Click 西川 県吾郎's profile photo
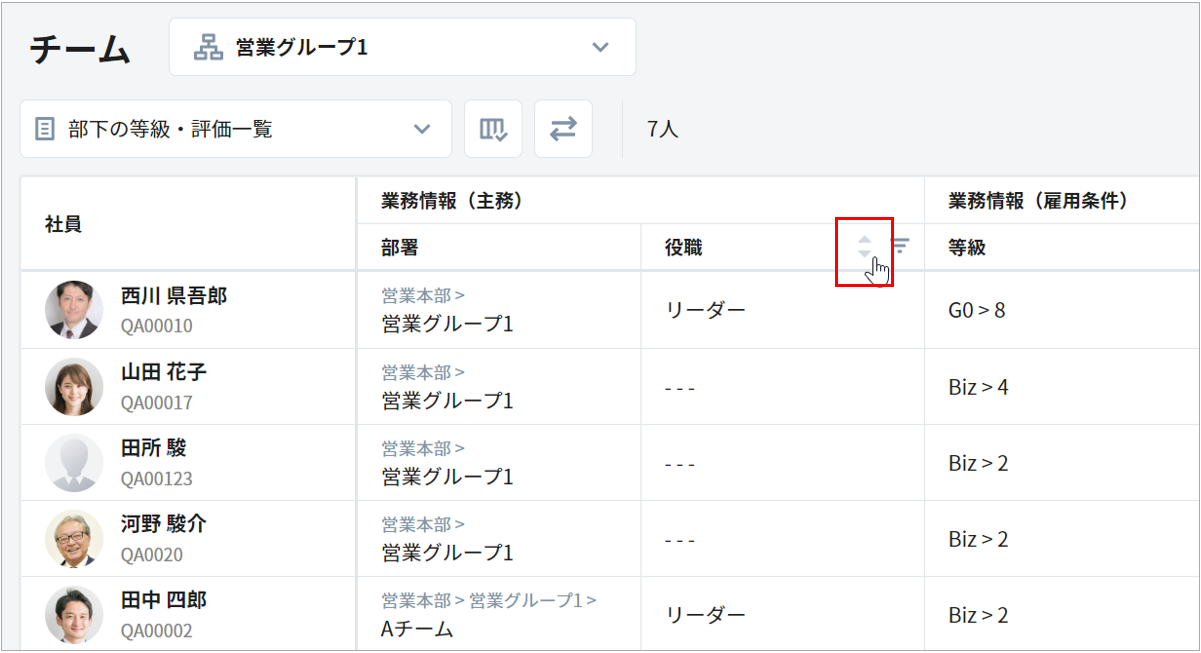 [74, 310]
